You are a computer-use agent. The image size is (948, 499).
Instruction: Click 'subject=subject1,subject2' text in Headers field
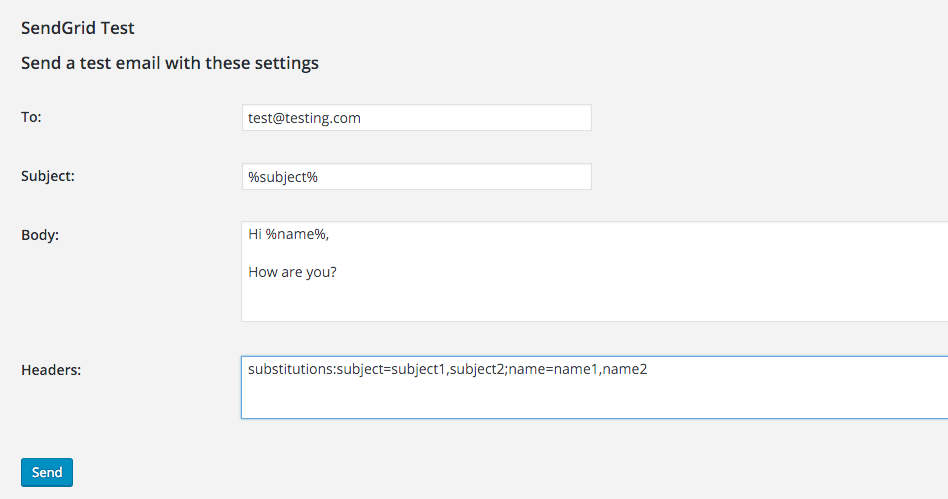[420, 370]
